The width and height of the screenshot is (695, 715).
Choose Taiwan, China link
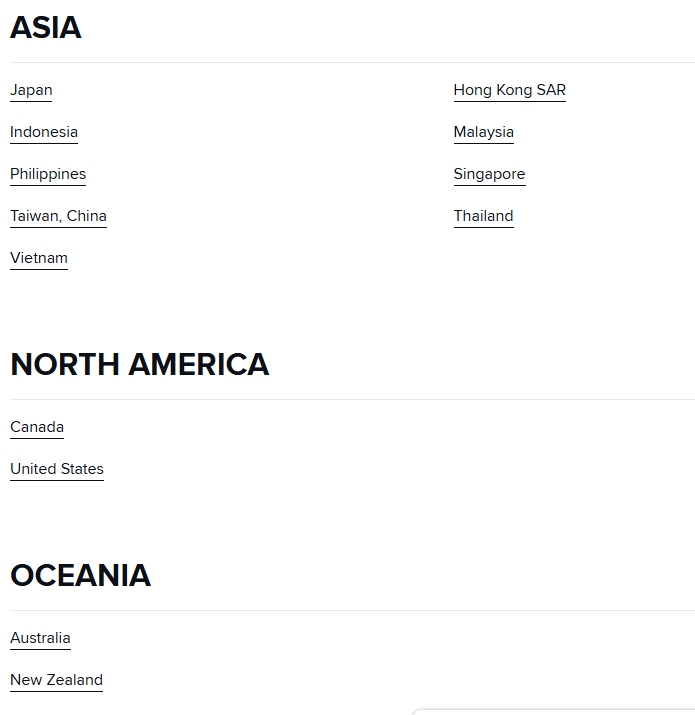coord(58,216)
